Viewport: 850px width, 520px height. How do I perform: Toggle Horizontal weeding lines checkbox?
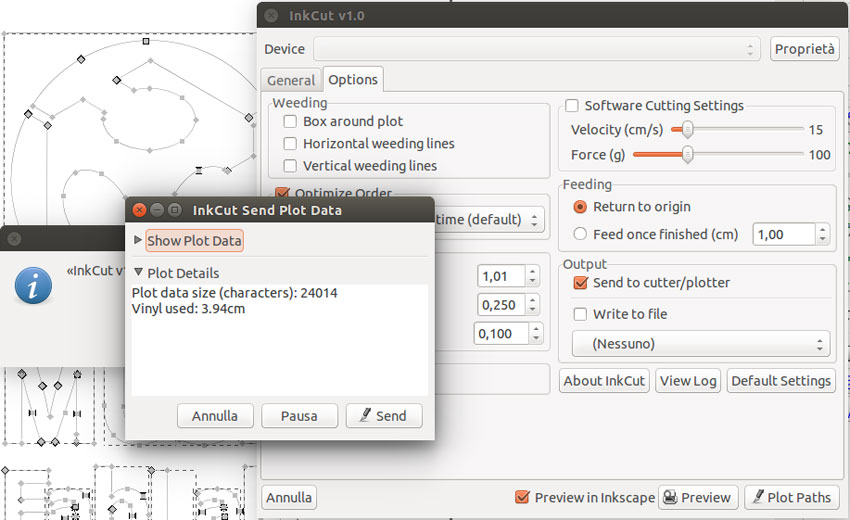click(291, 144)
